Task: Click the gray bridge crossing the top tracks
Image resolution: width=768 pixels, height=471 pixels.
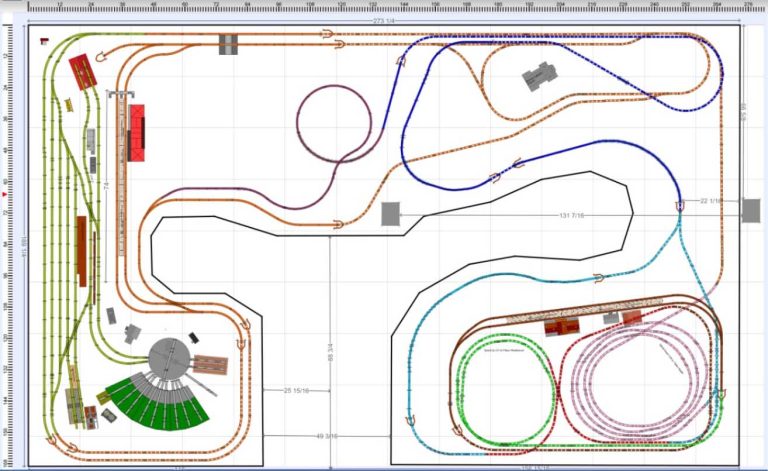Action: tap(229, 45)
